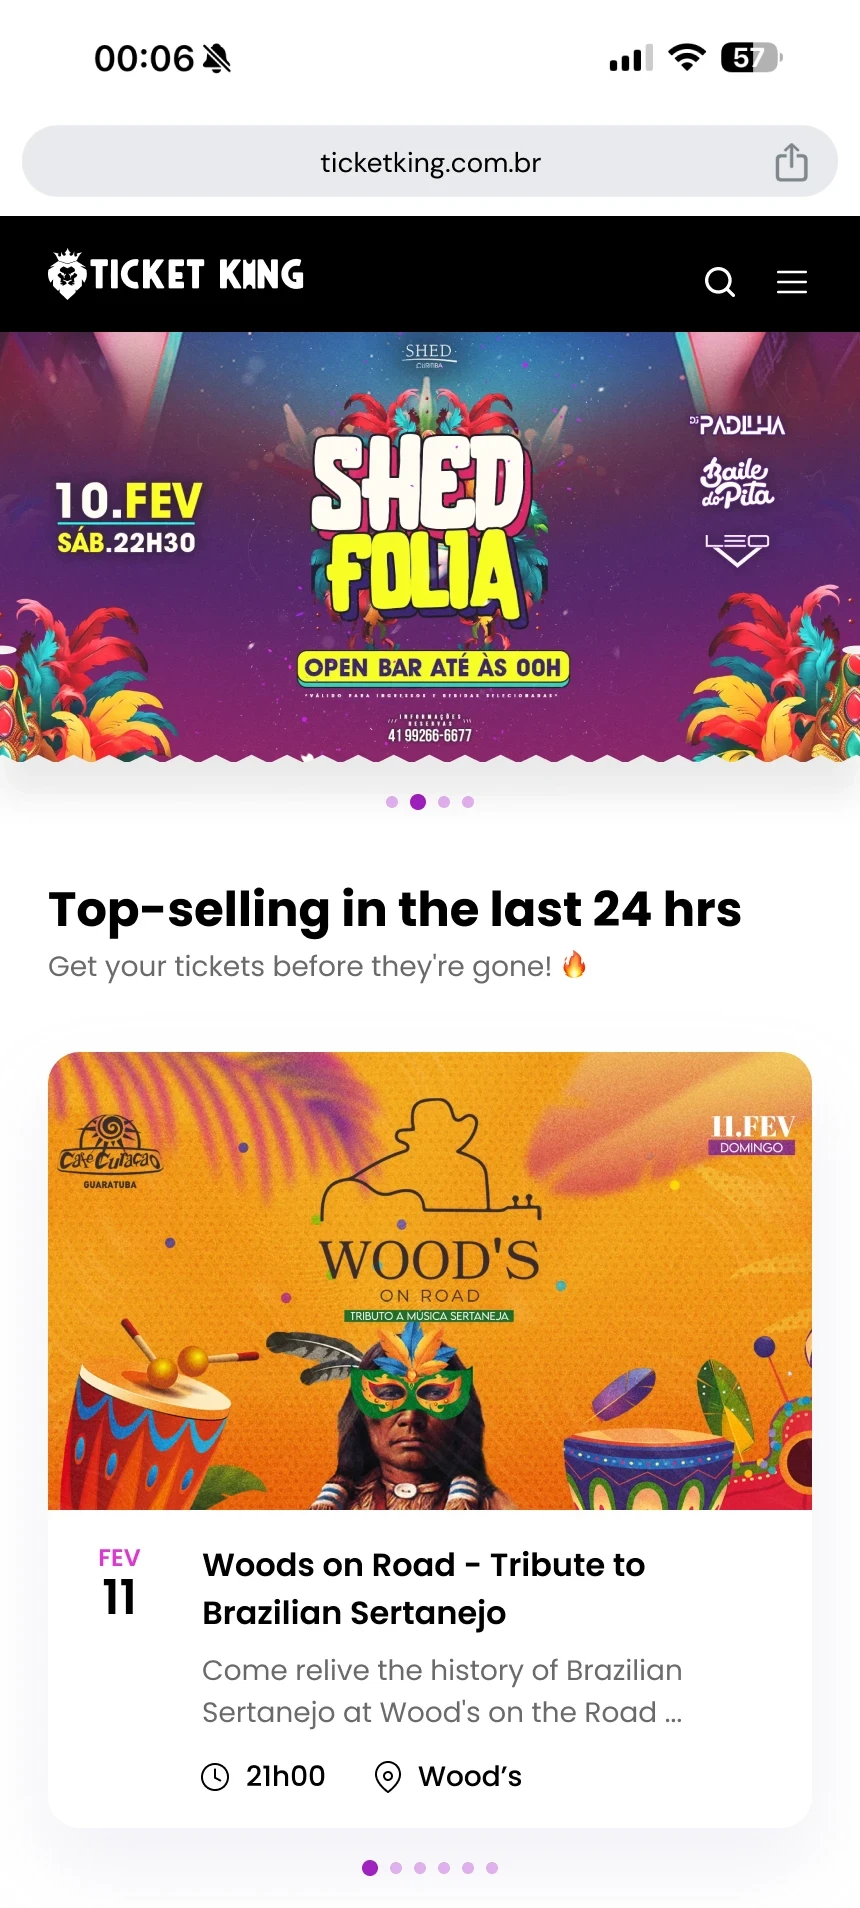Viewport: 860px width, 1908px height.
Task: Tap the Wi-Fi status icon
Action: (687, 58)
